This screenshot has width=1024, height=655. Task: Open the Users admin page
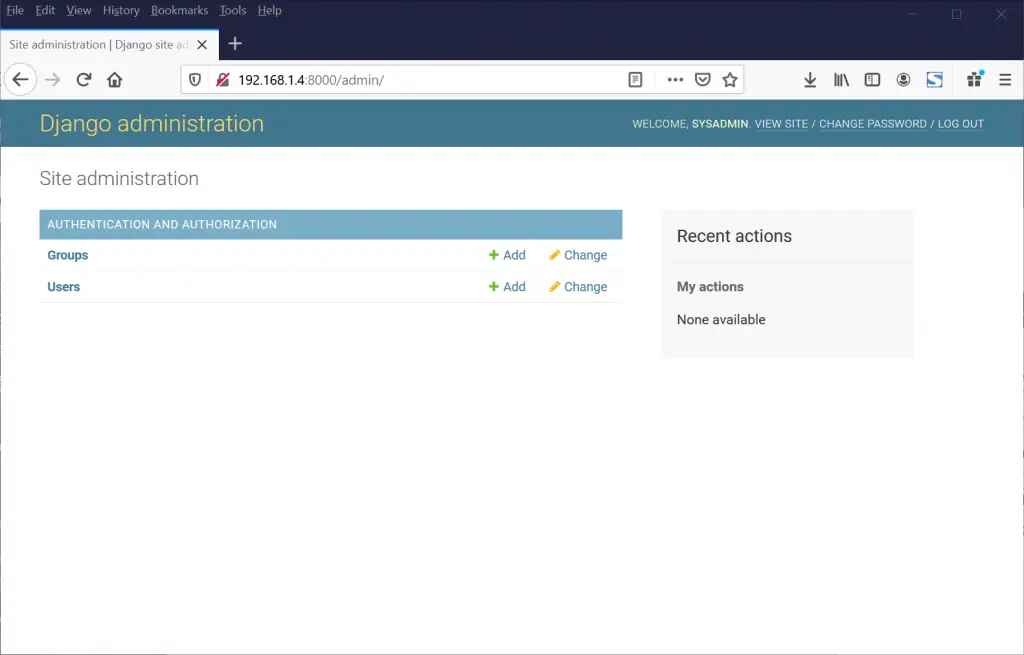pyautogui.click(x=63, y=287)
